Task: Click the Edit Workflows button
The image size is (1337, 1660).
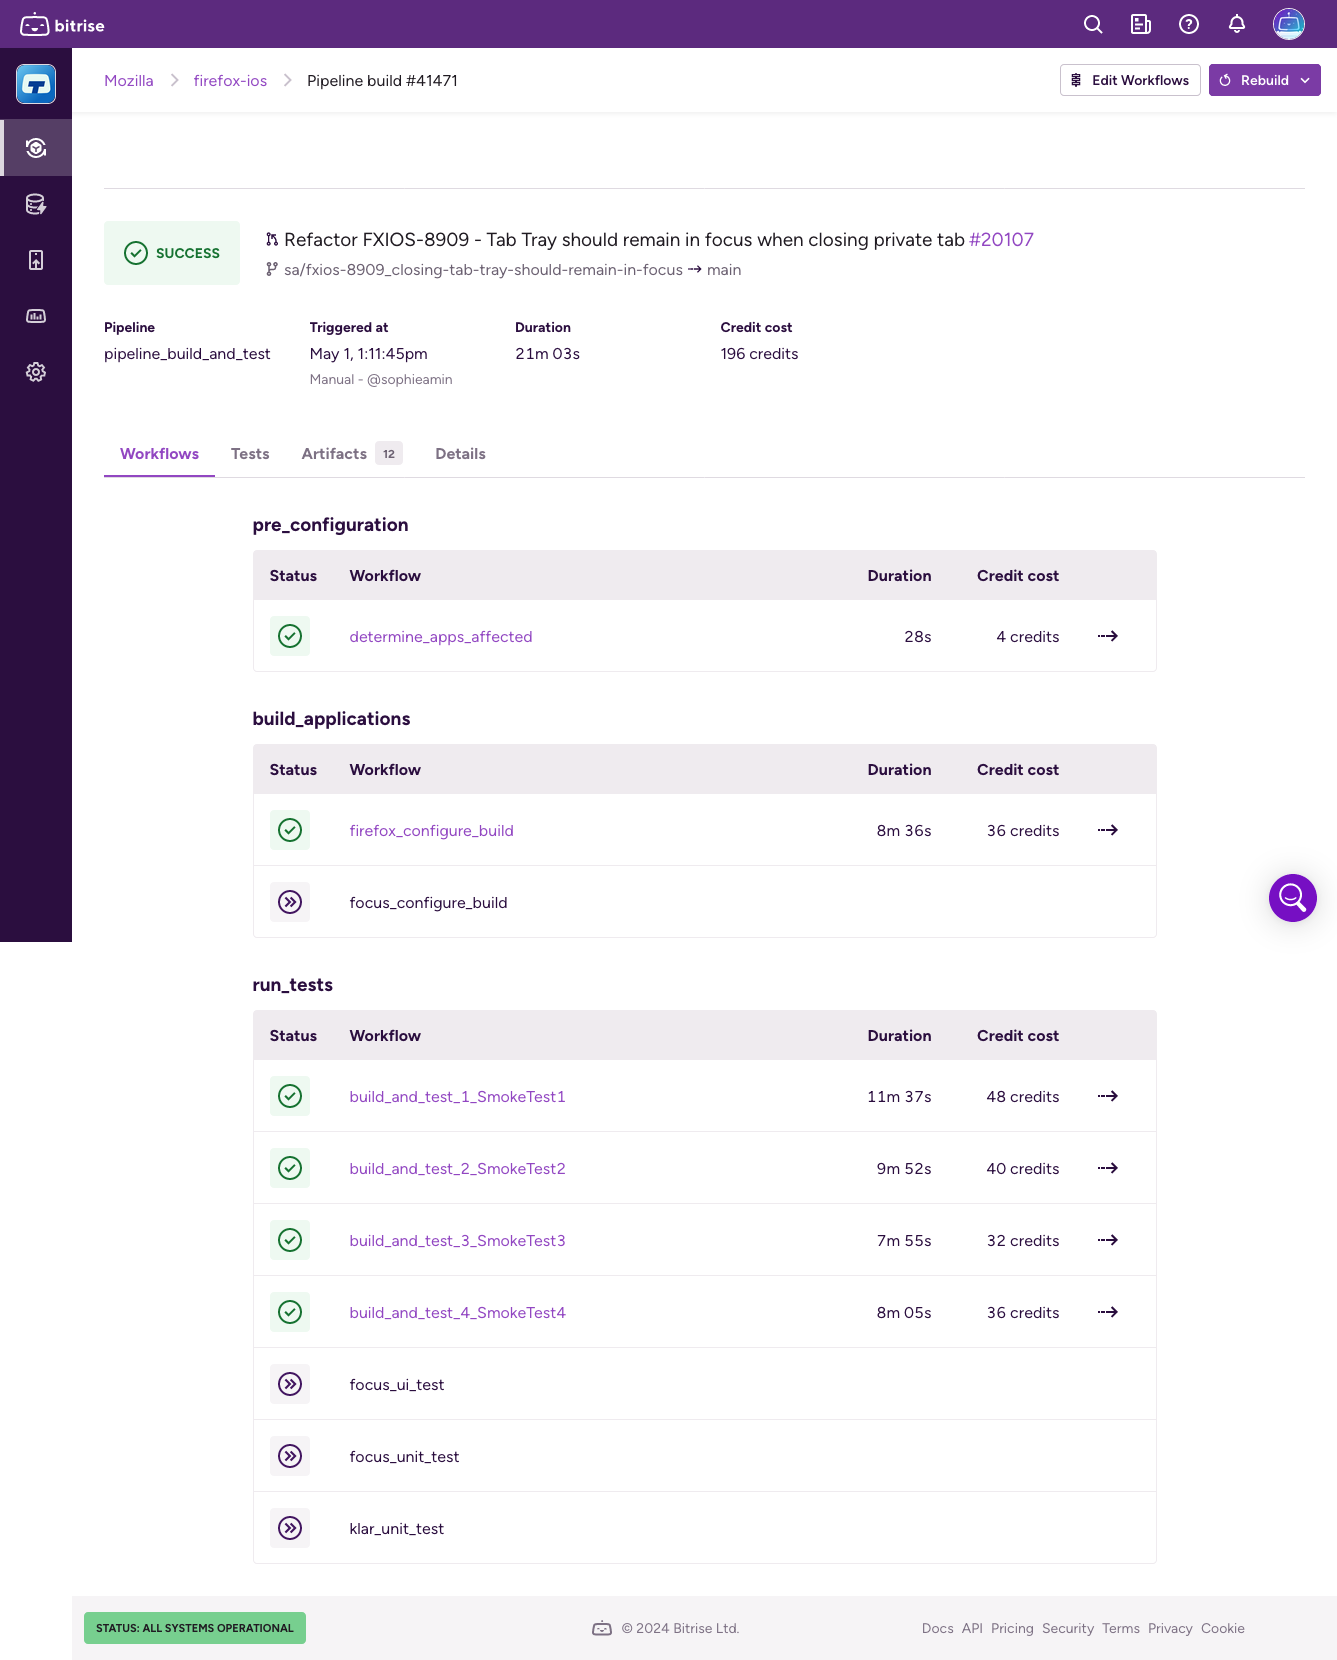Action: [x=1130, y=80]
